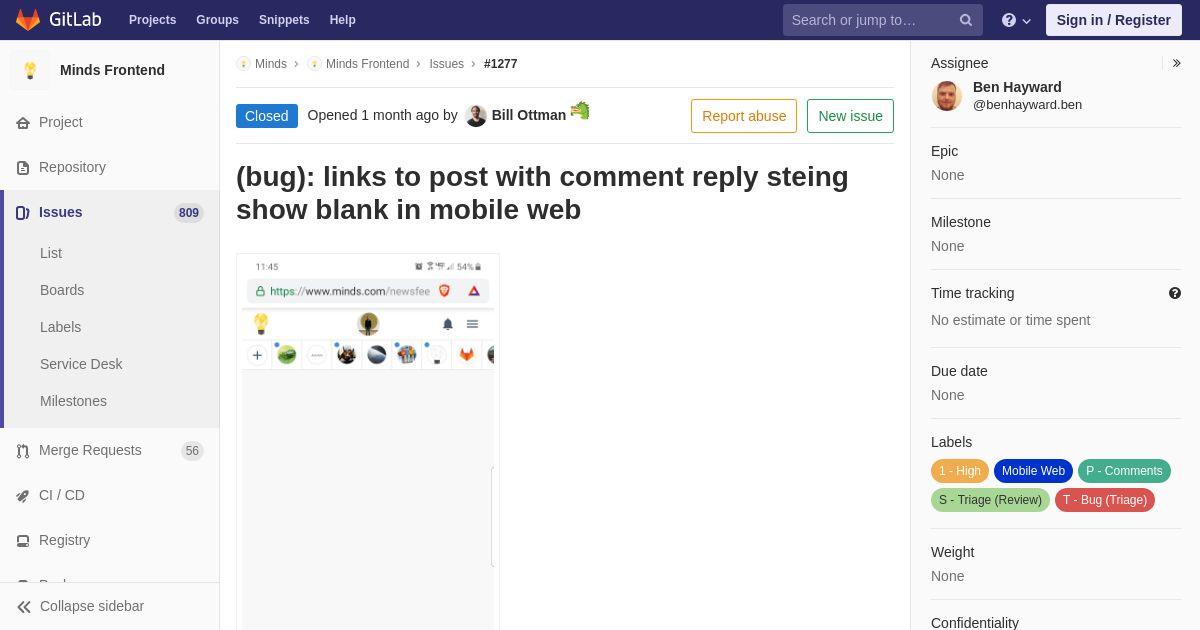Focus the Search or jump to field
1200x630 pixels.
click(x=882, y=20)
